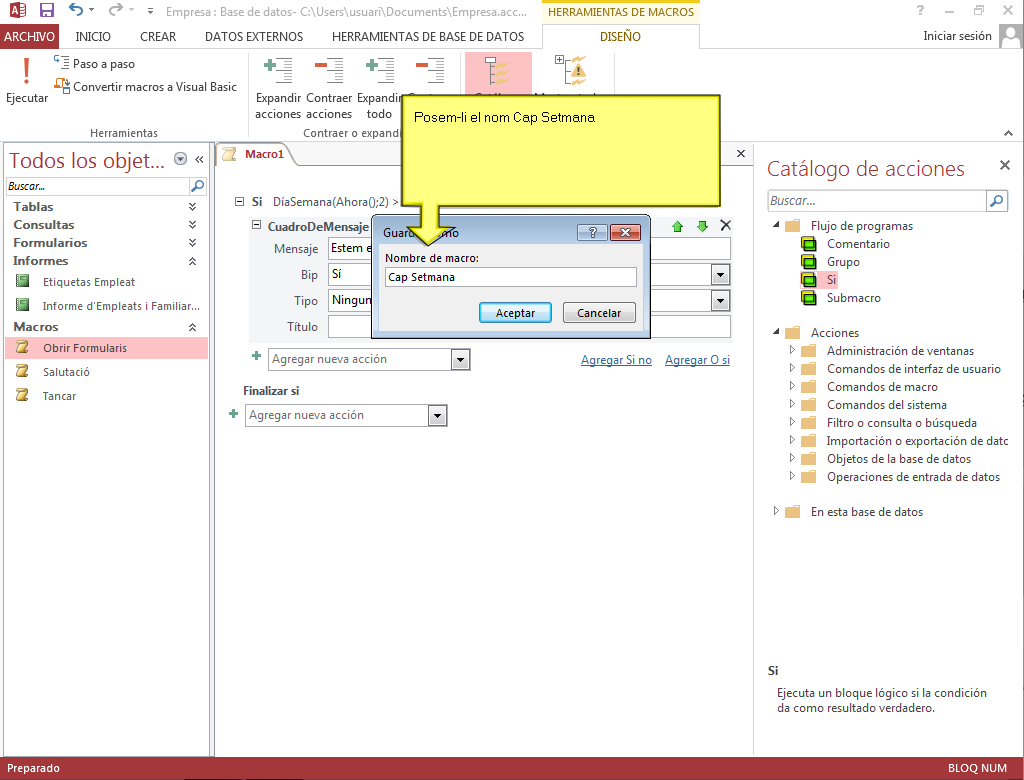Click the catalog Buscar search field
1024x780 pixels.
pos(876,201)
